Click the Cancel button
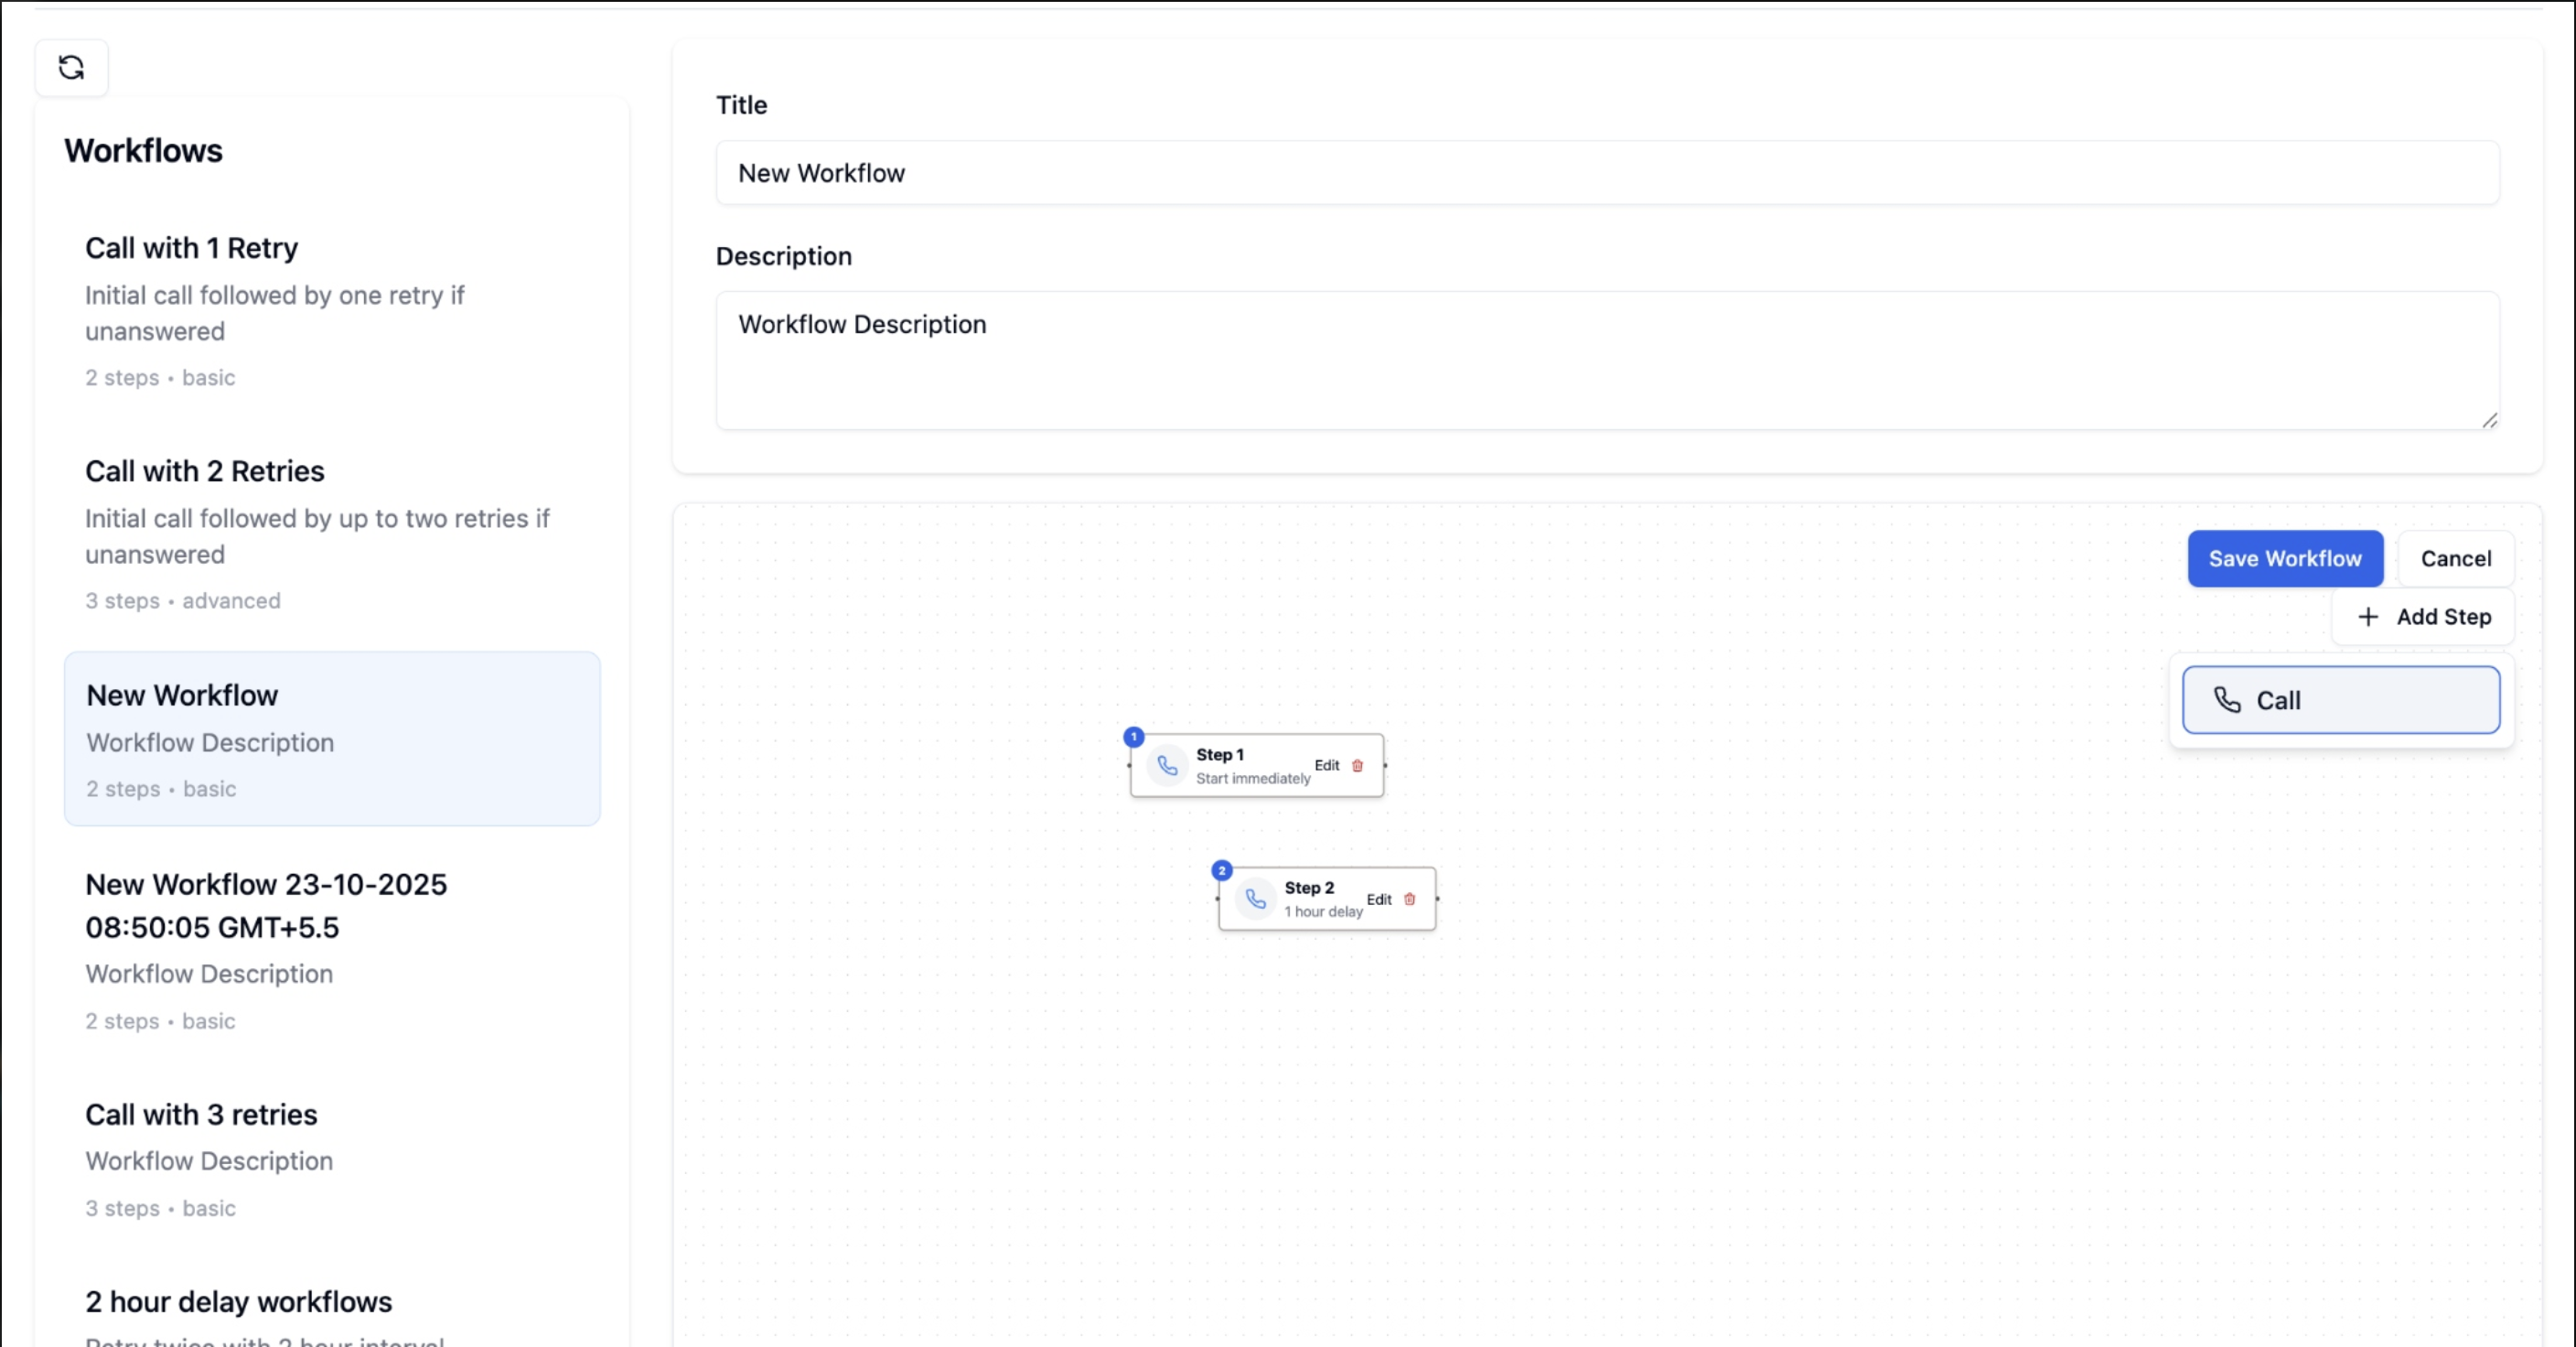This screenshot has width=2576, height=1347. coord(2455,558)
